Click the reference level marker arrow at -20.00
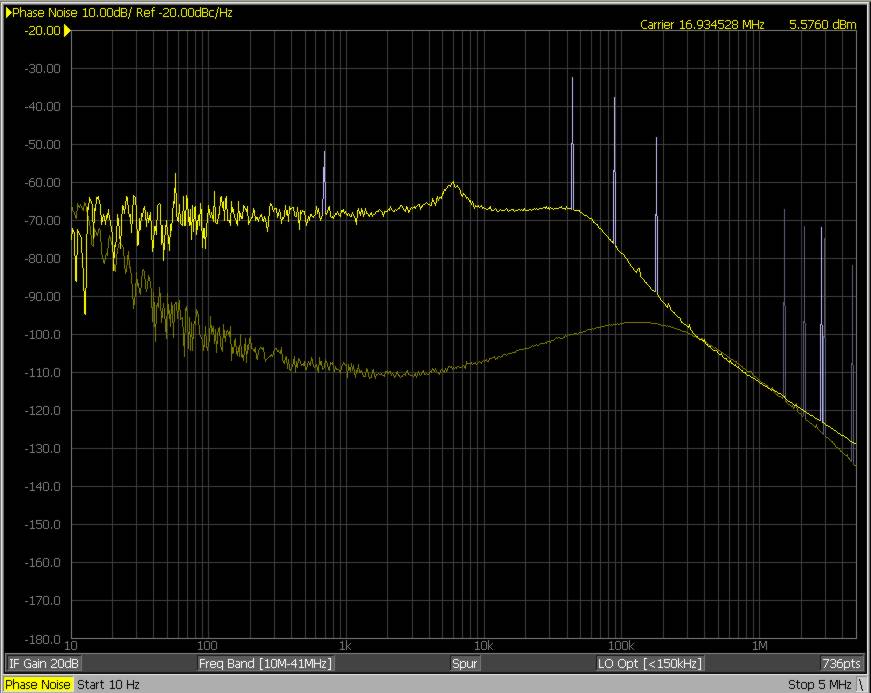871x693 pixels. [x=67, y=31]
